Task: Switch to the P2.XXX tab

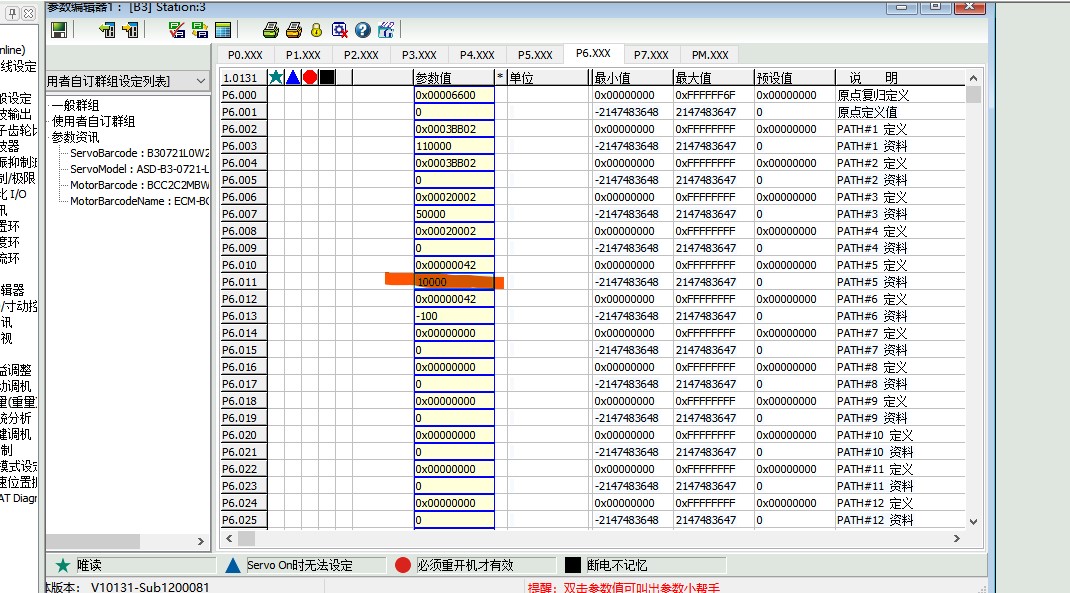Action: coord(361,55)
